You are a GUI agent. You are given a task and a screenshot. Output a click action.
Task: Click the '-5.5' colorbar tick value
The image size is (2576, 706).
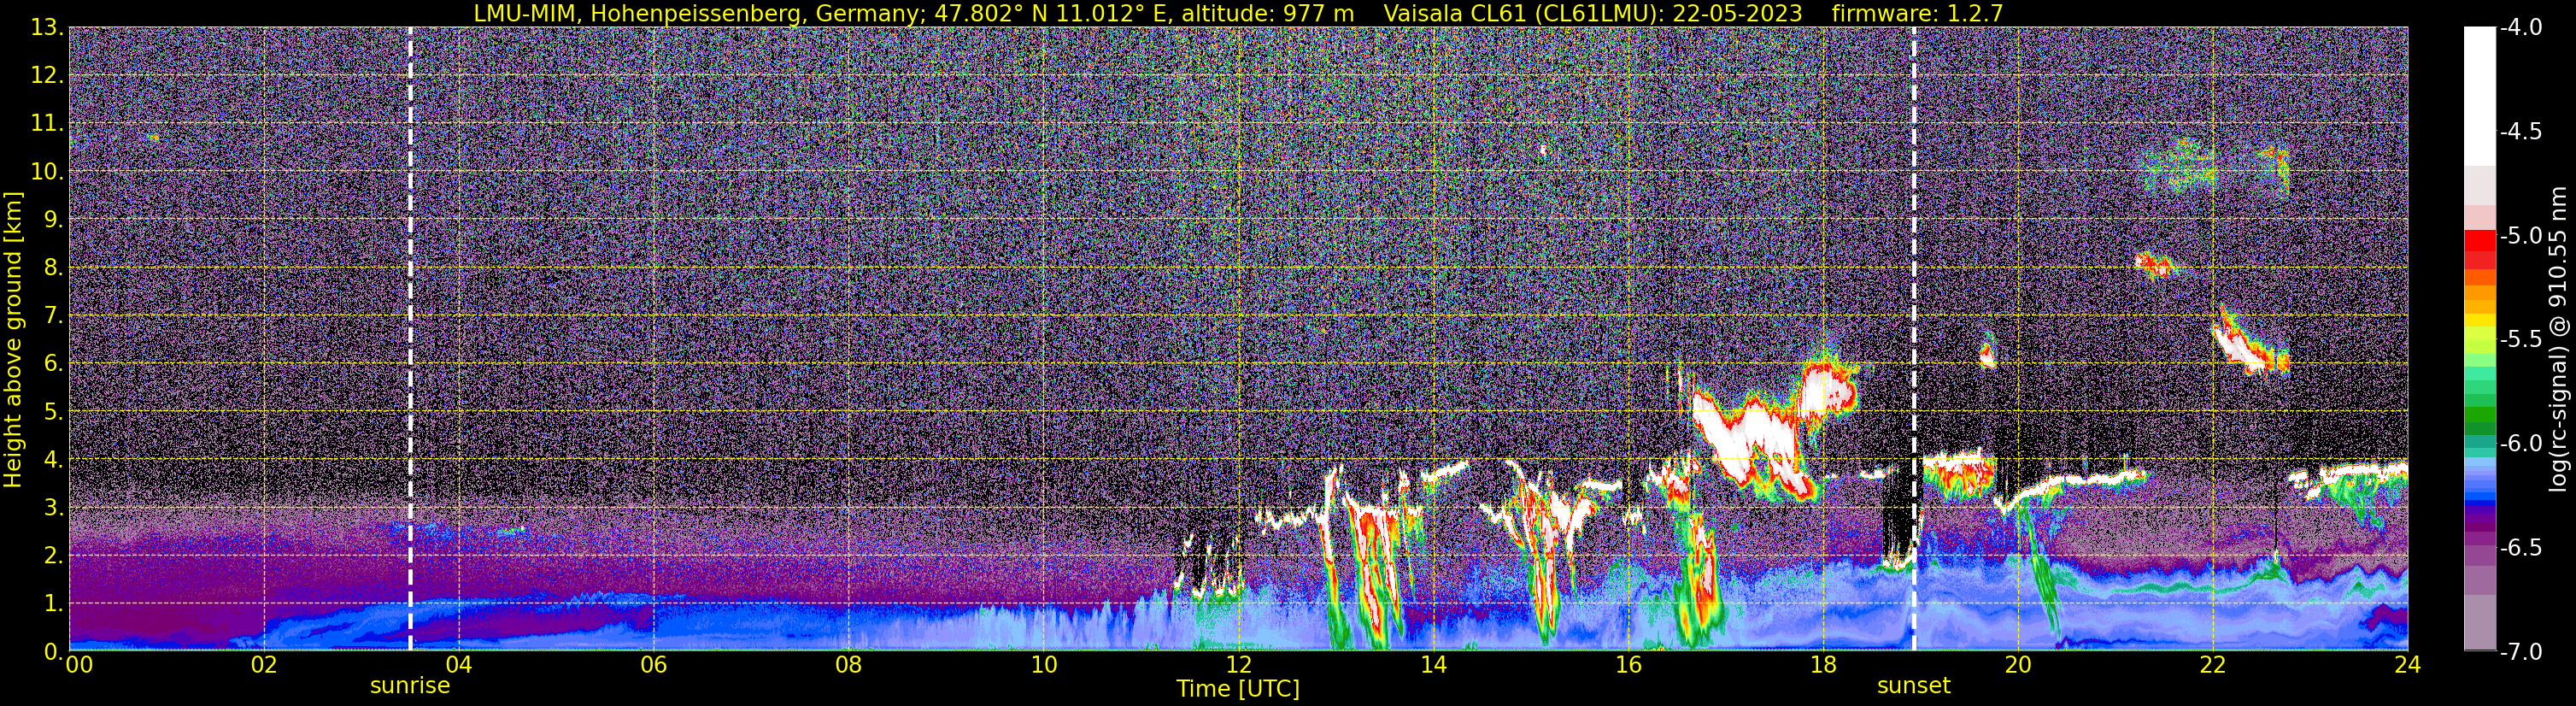click(2520, 340)
